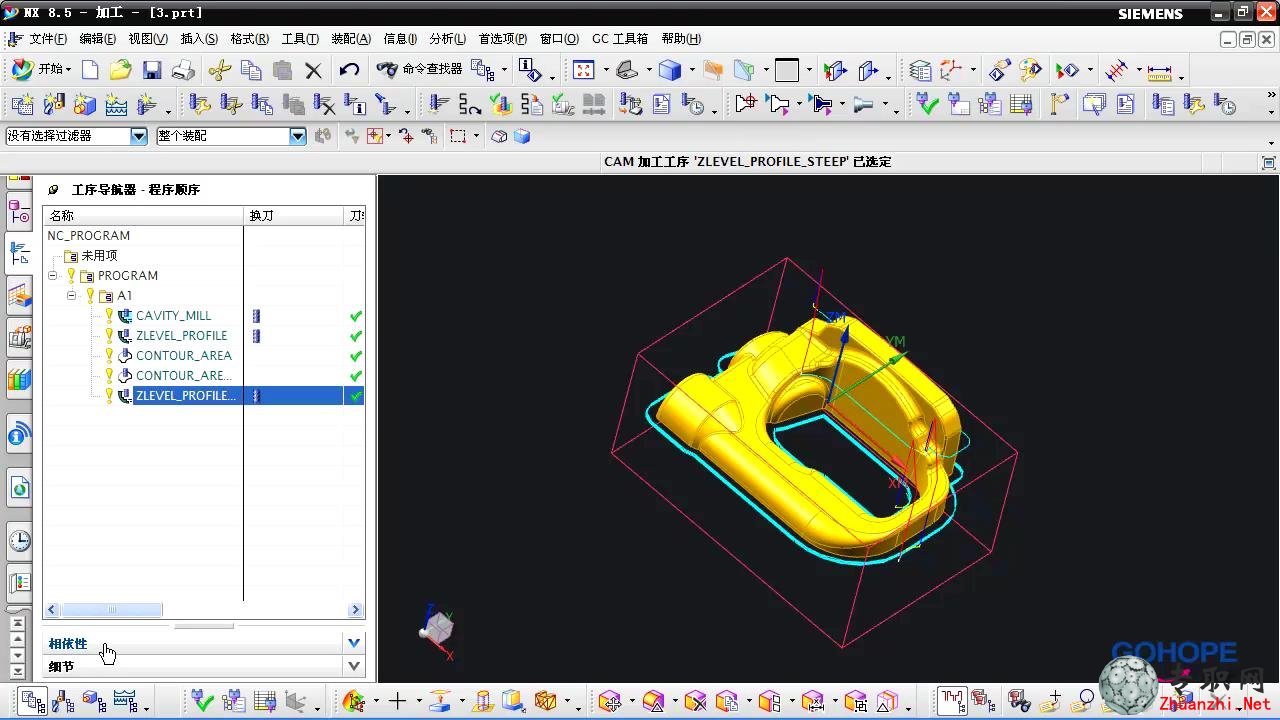Screen dimensions: 1280x720
Task: Click the Post Process icon
Action: pos(631,104)
